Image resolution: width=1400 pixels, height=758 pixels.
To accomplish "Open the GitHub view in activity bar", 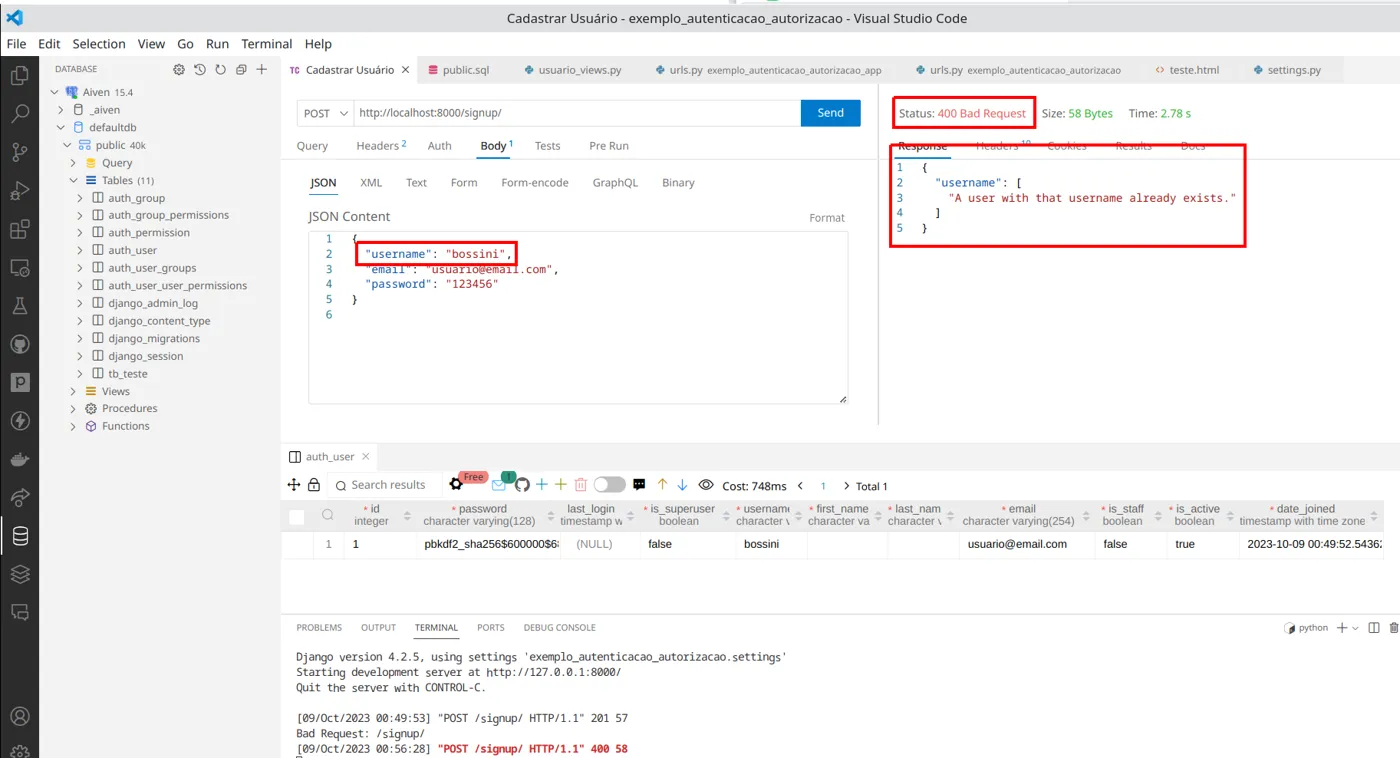I will point(19,344).
